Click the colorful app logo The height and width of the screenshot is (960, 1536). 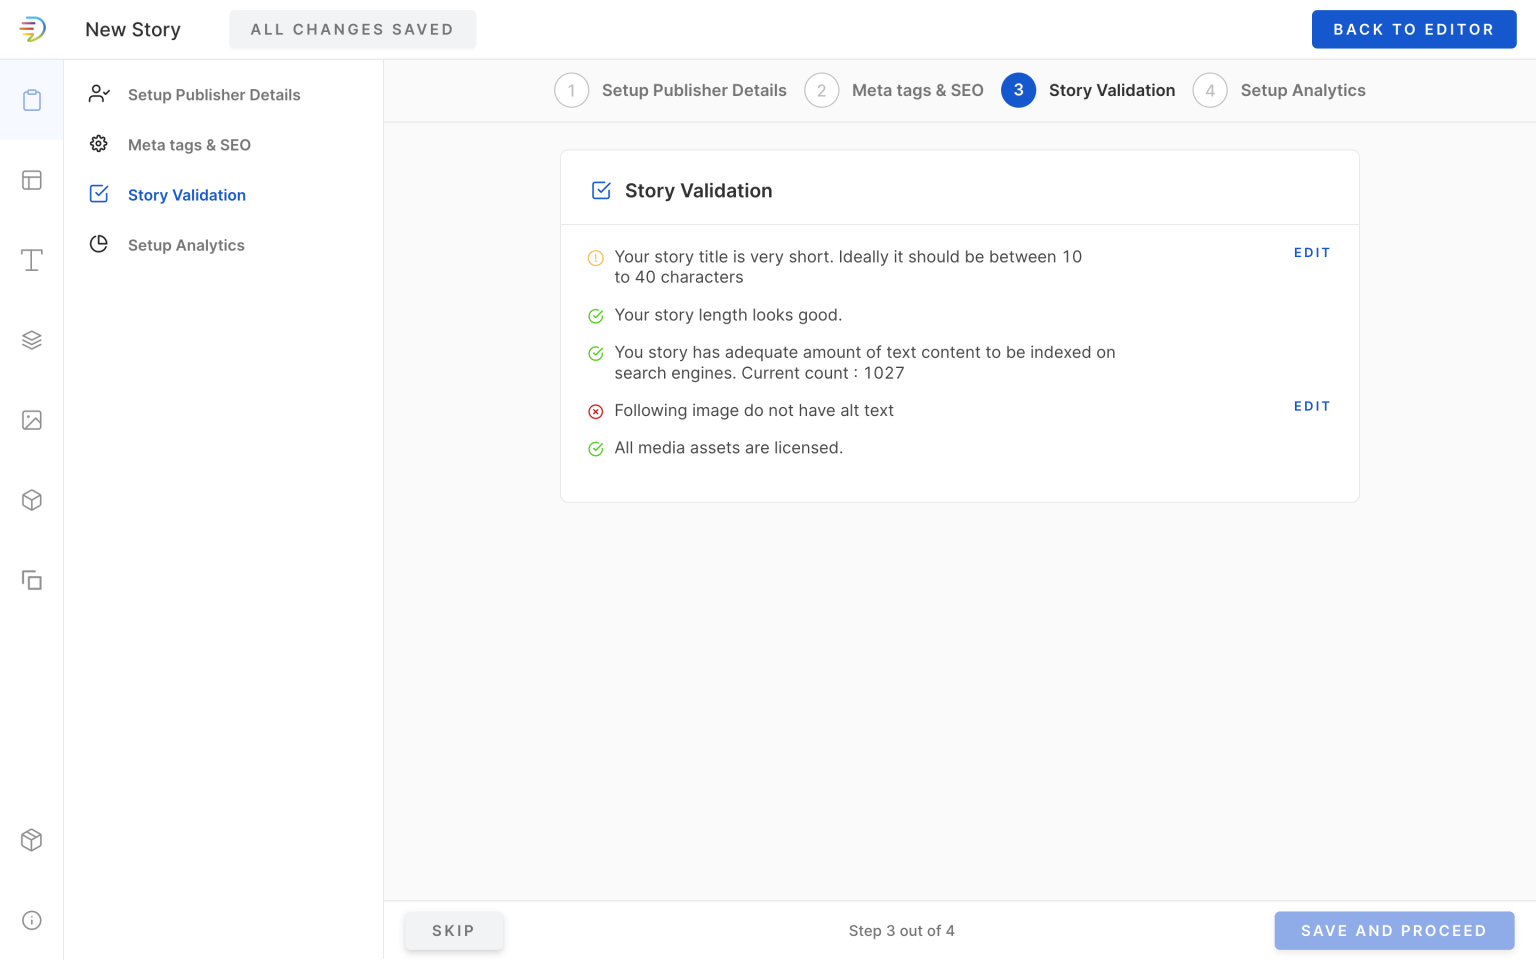pos(33,28)
